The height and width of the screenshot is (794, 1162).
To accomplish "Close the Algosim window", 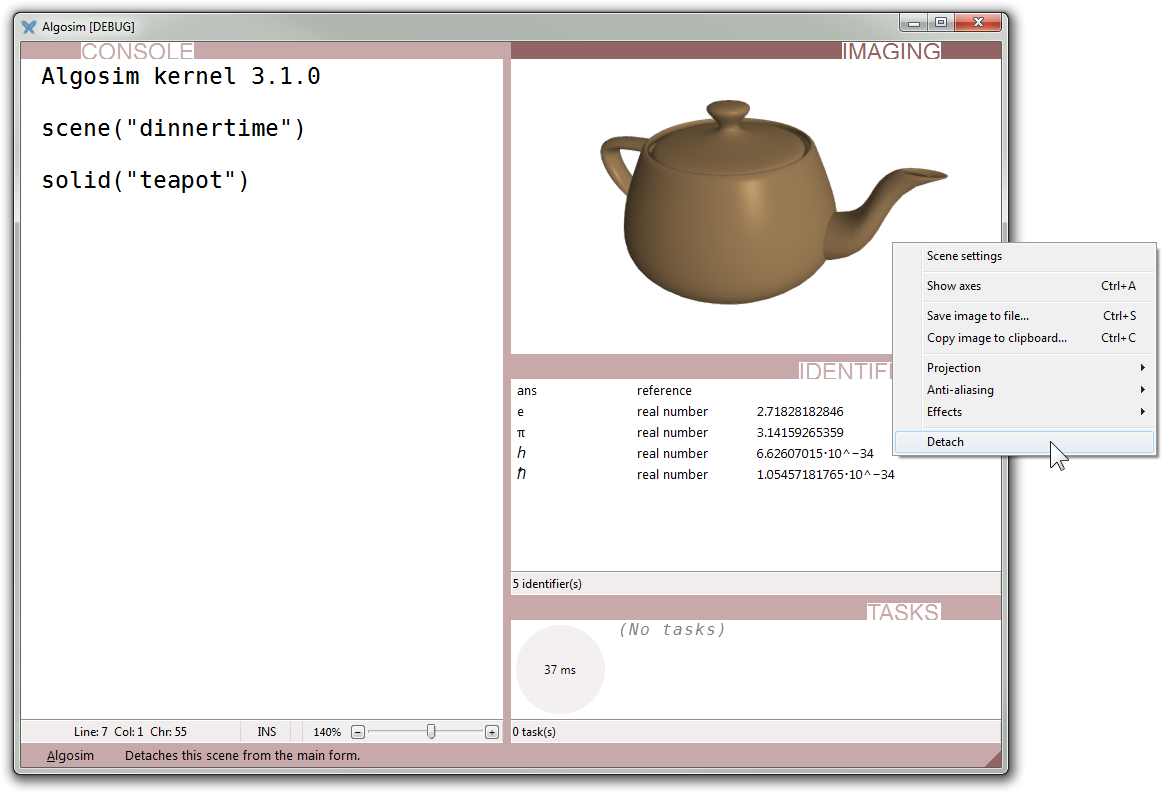I will click(x=978, y=21).
